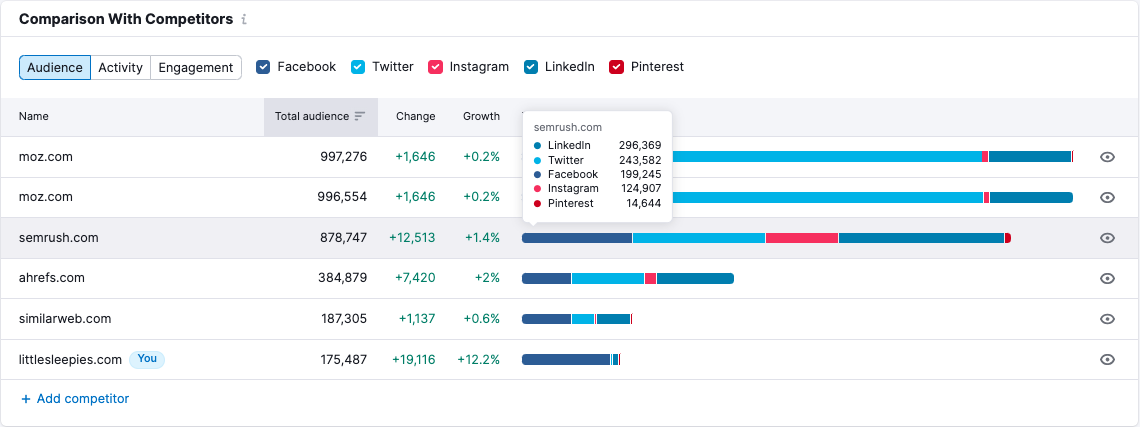Sort by the Change column header
This screenshot has height=427, width=1140.
coord(415,116)
